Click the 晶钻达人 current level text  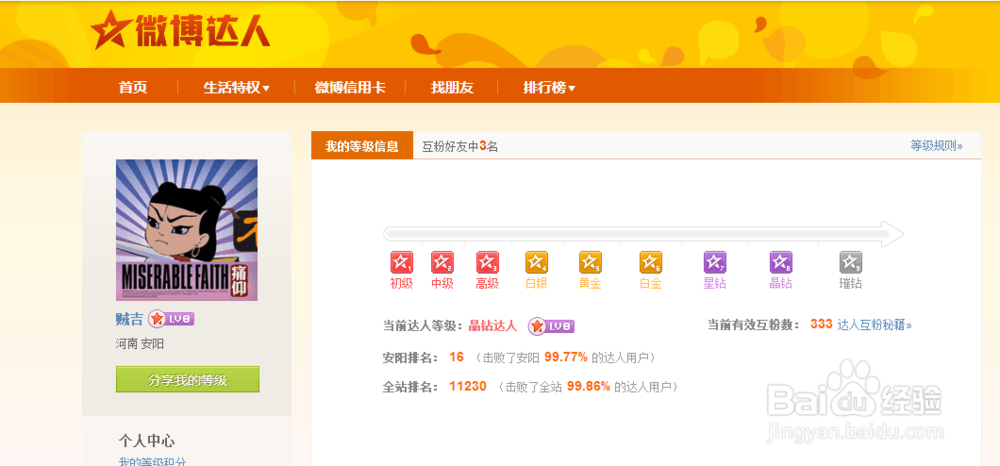tap(492, 325)
